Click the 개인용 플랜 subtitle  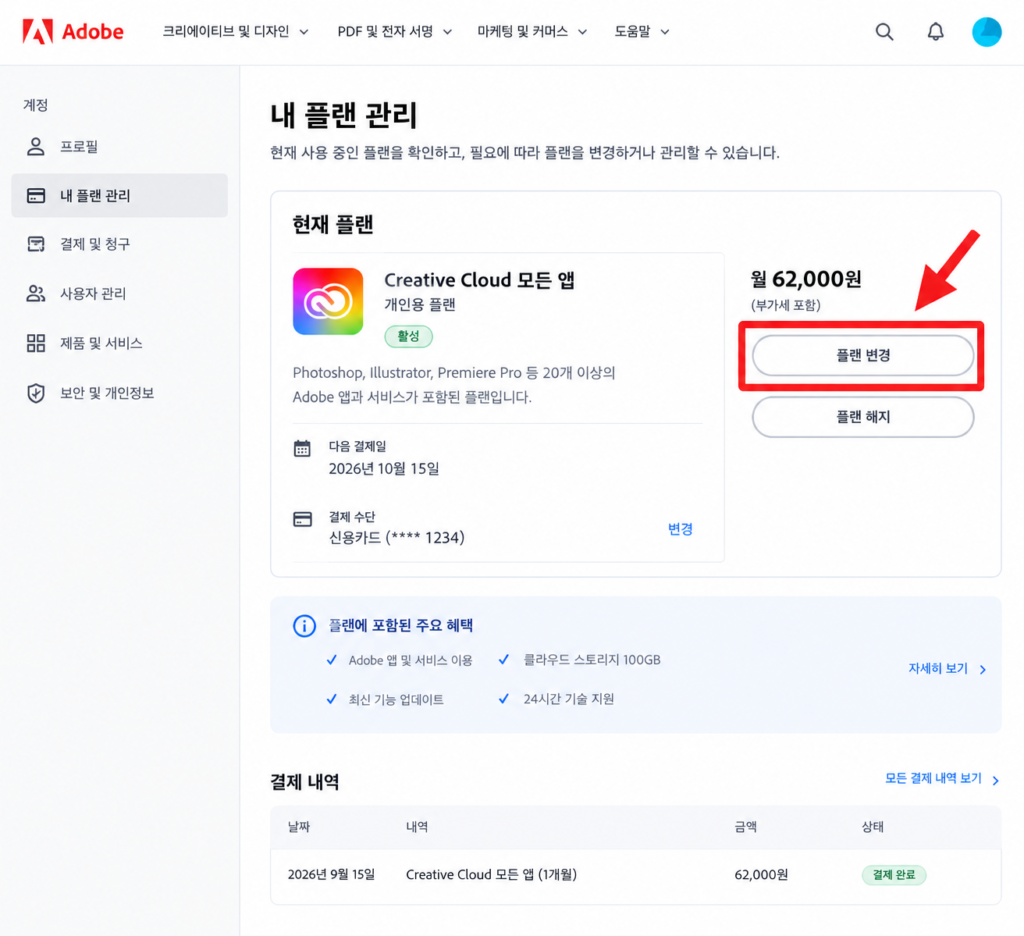tap(419, 305)
